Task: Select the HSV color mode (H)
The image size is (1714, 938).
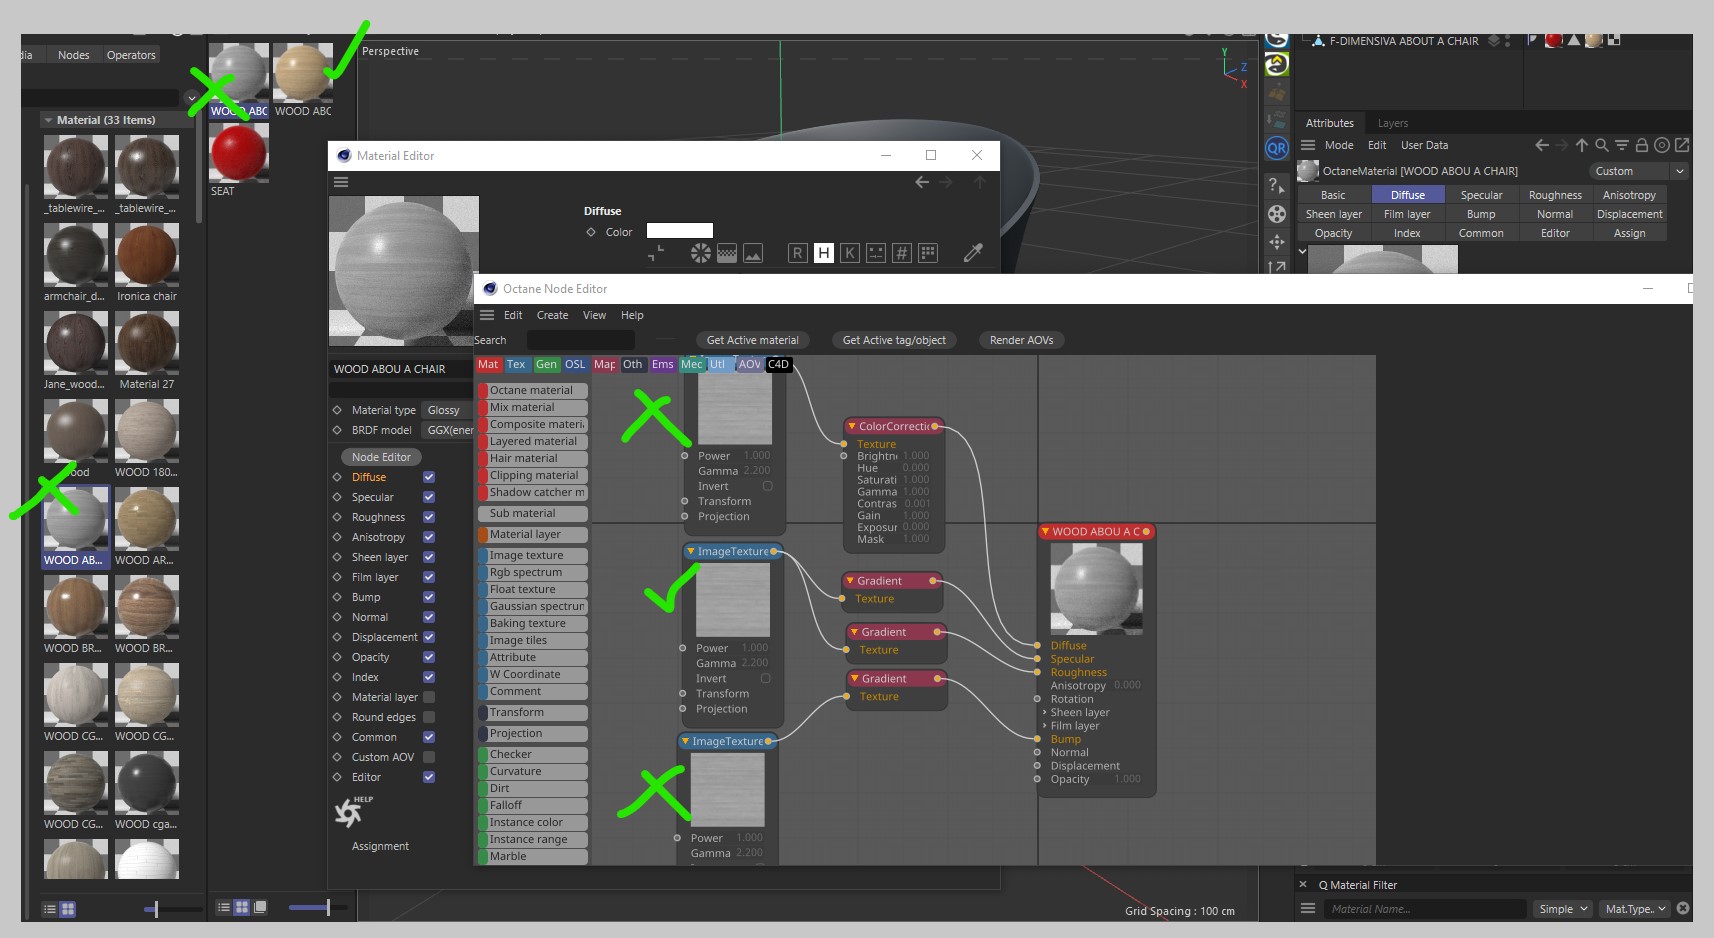Action: pos(823,253)
